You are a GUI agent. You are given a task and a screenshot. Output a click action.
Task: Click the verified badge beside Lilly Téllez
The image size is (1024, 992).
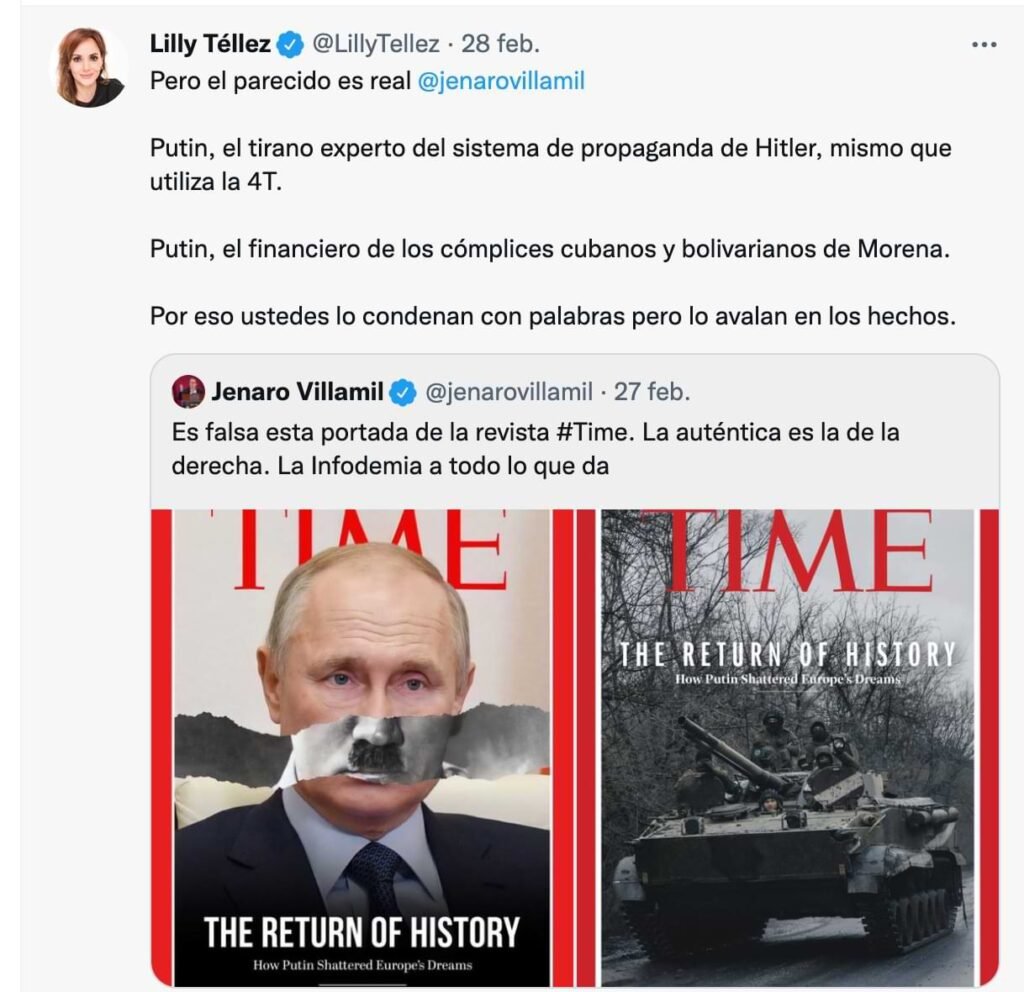[x=290, y=44]
